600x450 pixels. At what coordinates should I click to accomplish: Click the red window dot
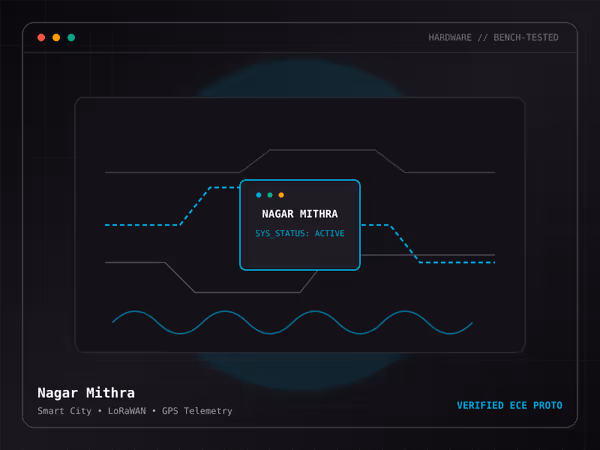click(x=41, y=38)
